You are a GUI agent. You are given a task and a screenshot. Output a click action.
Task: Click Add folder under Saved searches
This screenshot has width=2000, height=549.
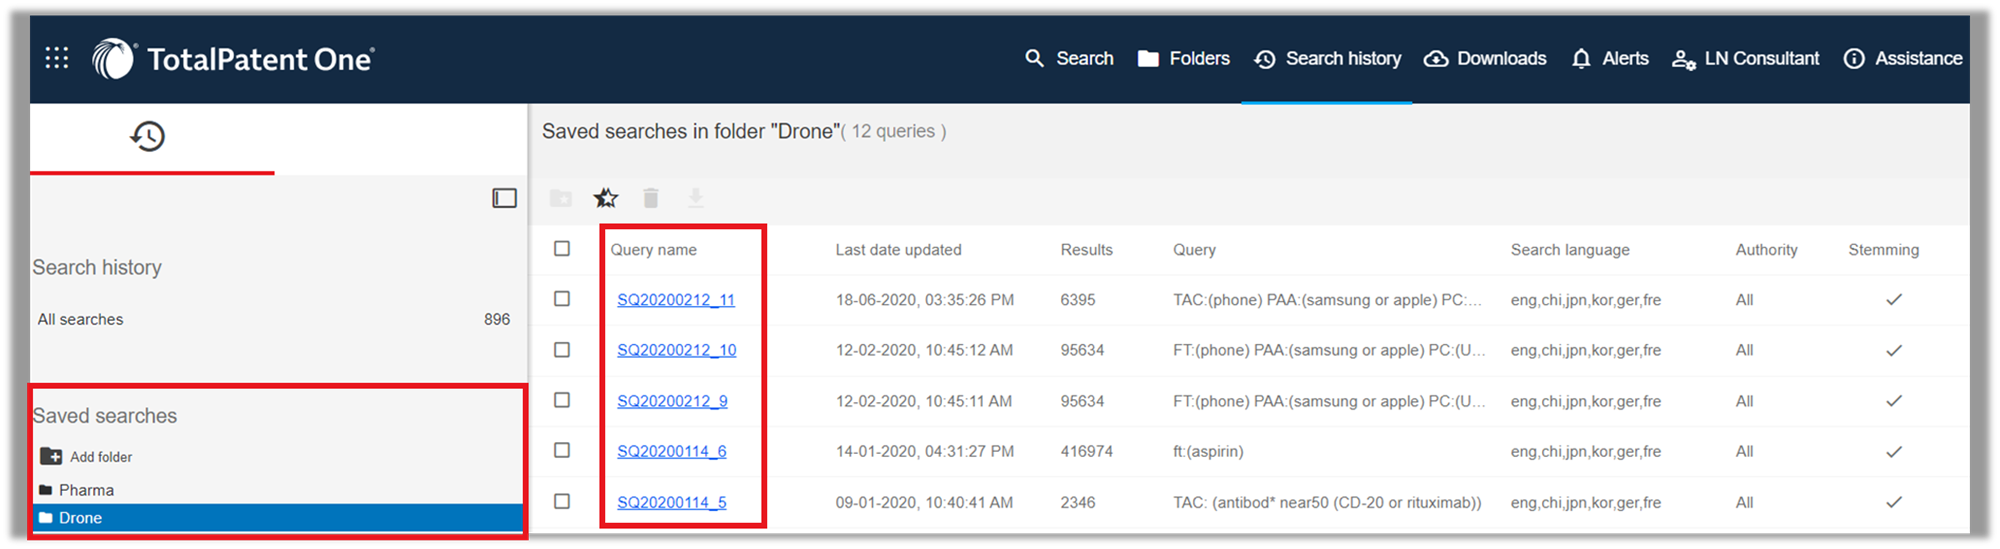point(86,456)
